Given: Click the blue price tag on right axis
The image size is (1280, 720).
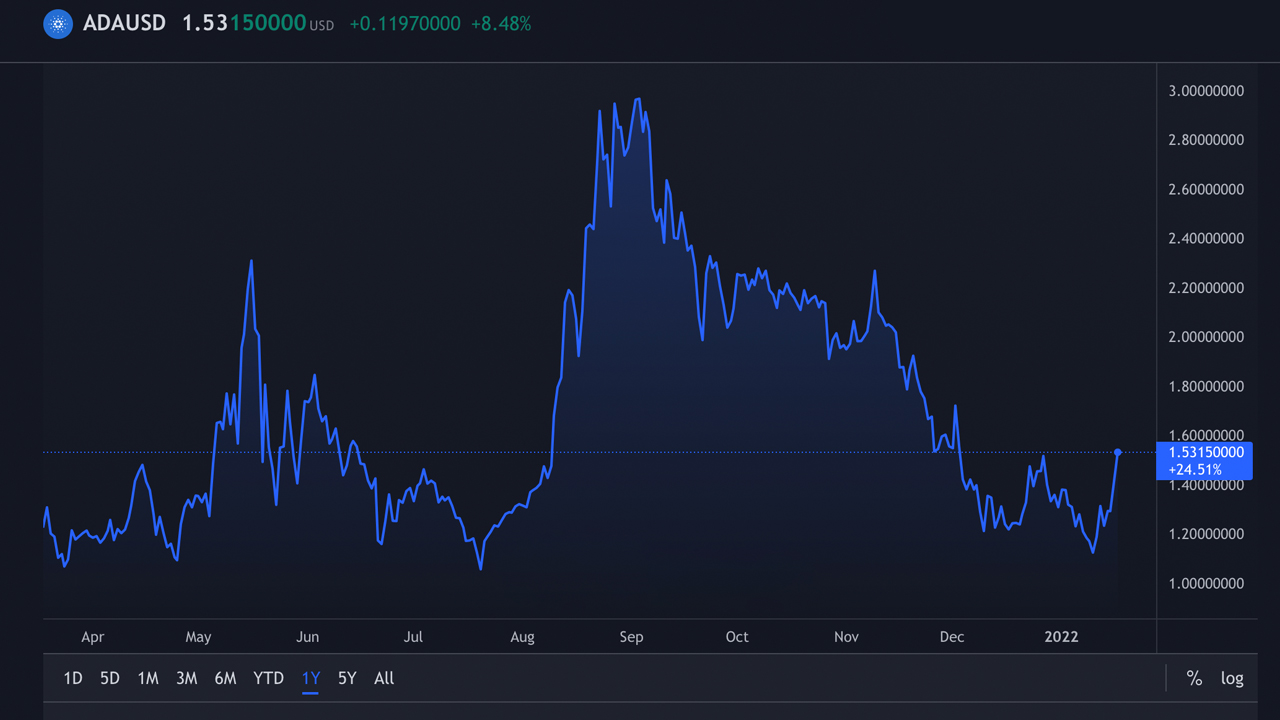Looking at the screenshot, I should pyautogui.click(x=1204, y=461).
